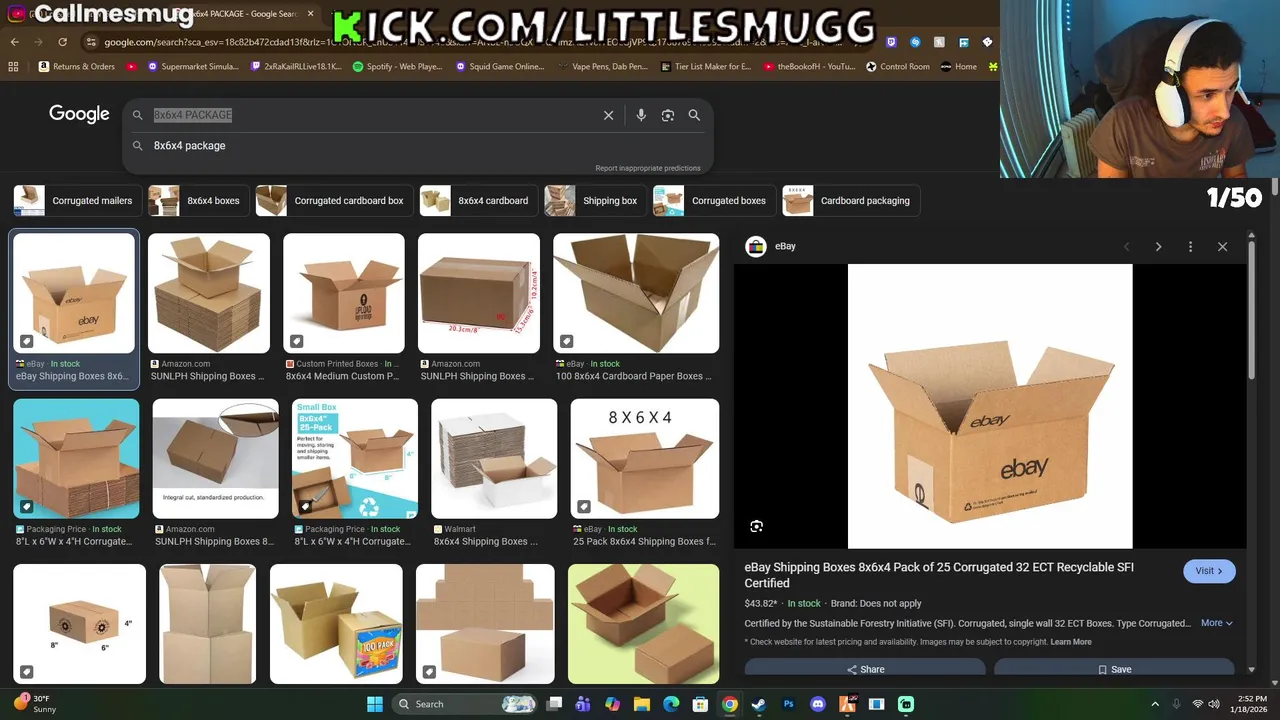The image size is (1280, 720).
Task: Open the clock showing 2:52 PM
Action: pyautogui.click(x=1250, y=704)
